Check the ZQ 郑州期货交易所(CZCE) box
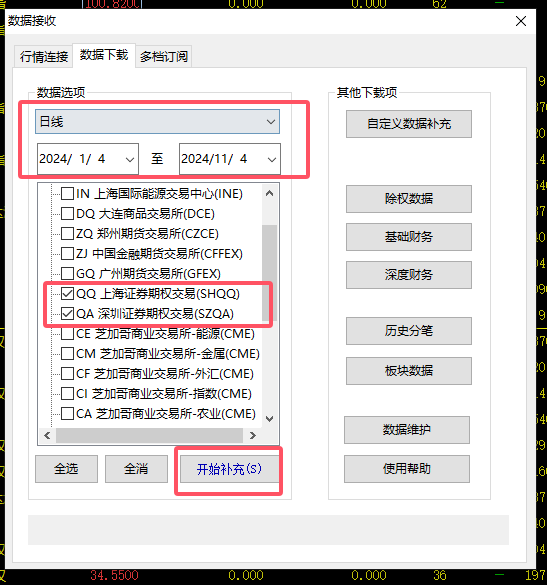Viewport: 547px width, 585px height. coord(67,234)
